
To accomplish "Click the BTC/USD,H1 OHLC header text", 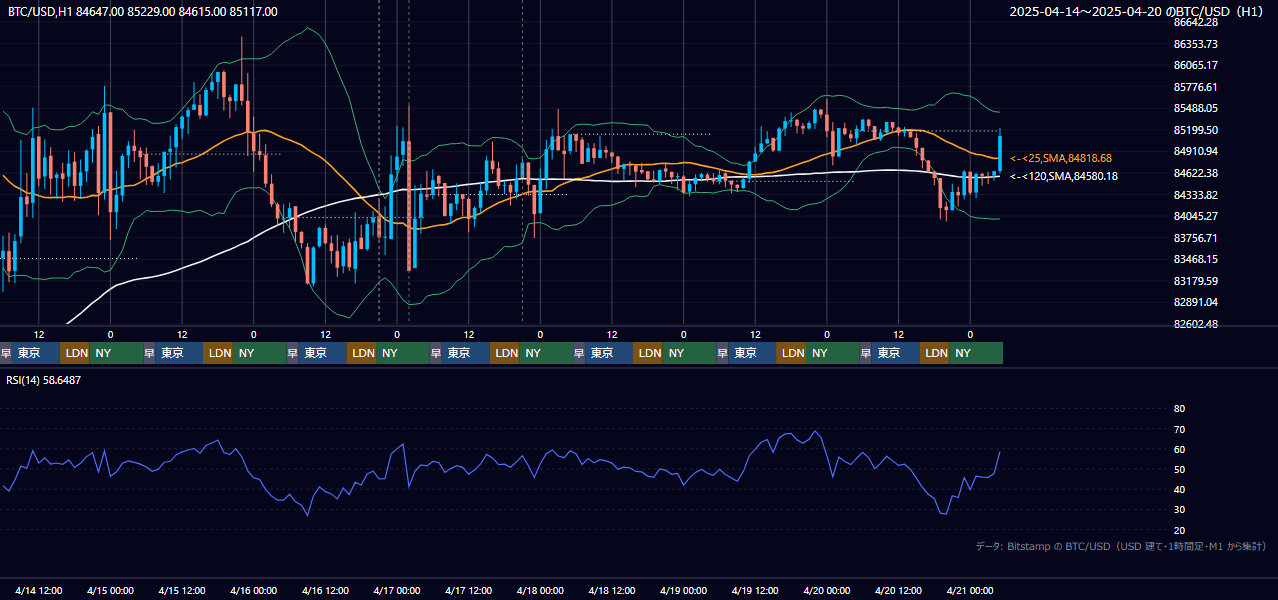I will (x=143, y=12).
